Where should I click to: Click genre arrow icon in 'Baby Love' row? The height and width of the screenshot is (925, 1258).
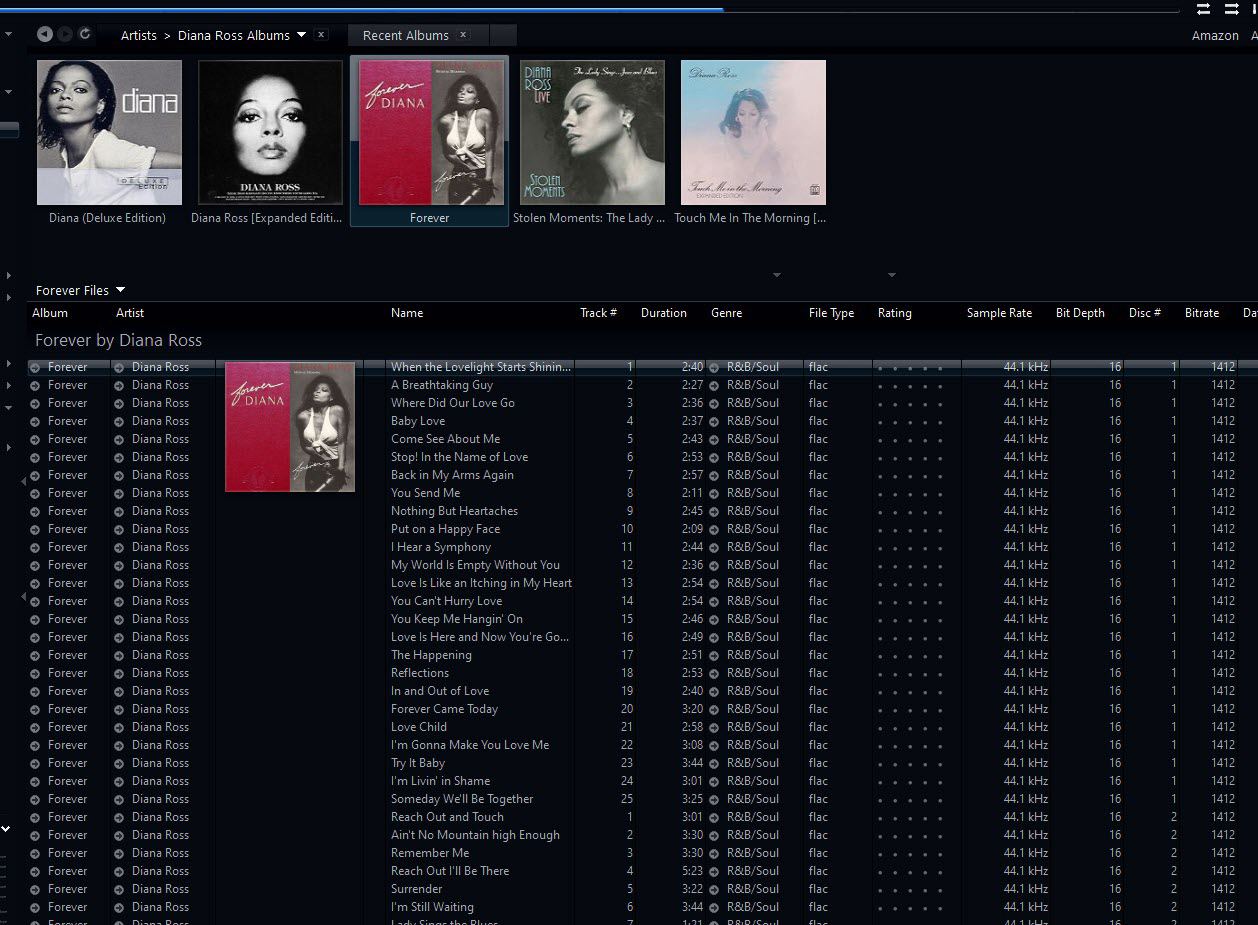pos(714,421)
